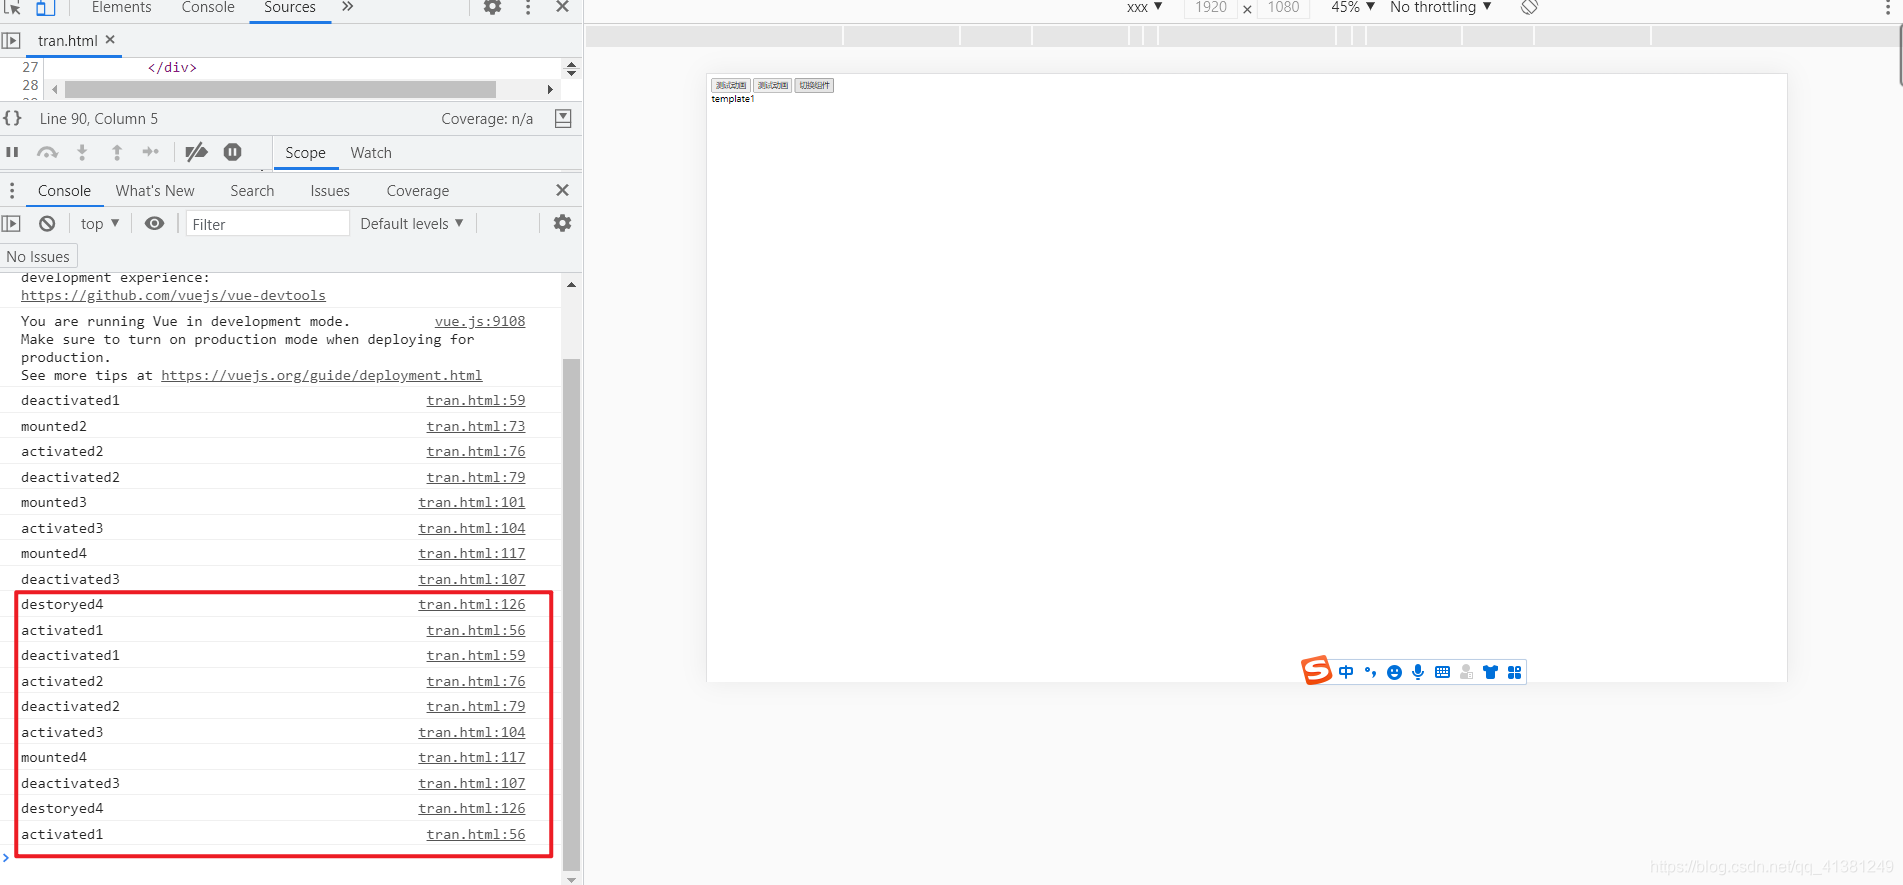This screenshot has width=1903, height=885.
Task: Click the No Issues button
Action: [x=38, y=257]
